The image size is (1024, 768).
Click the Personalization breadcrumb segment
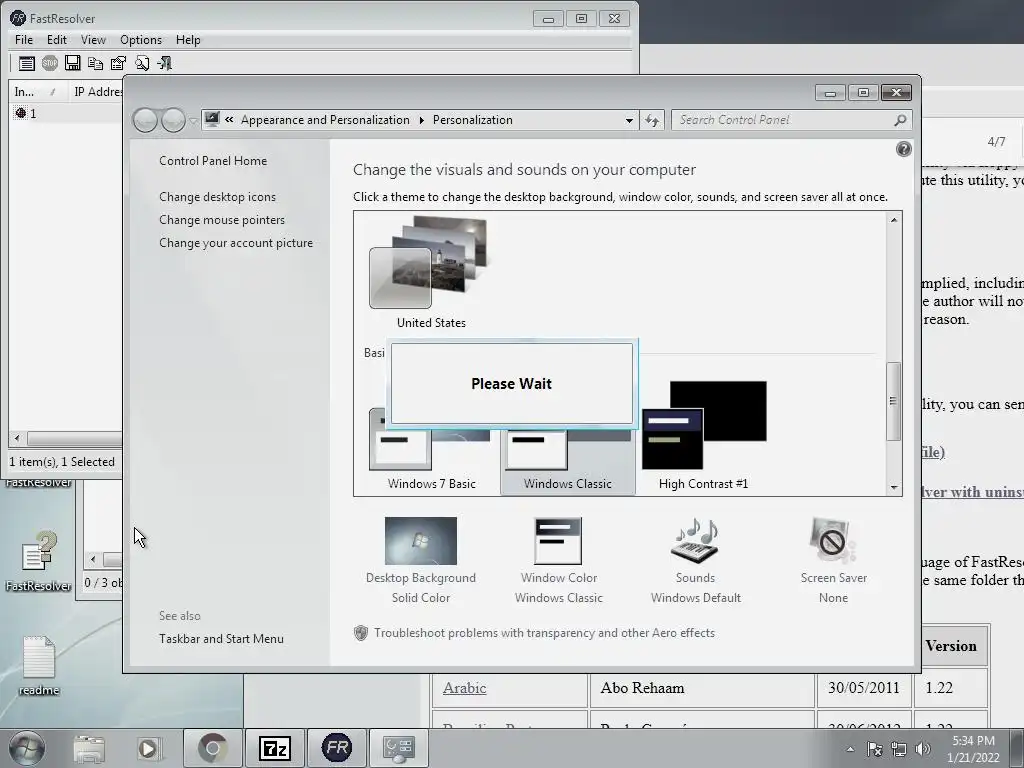point(472,120)
